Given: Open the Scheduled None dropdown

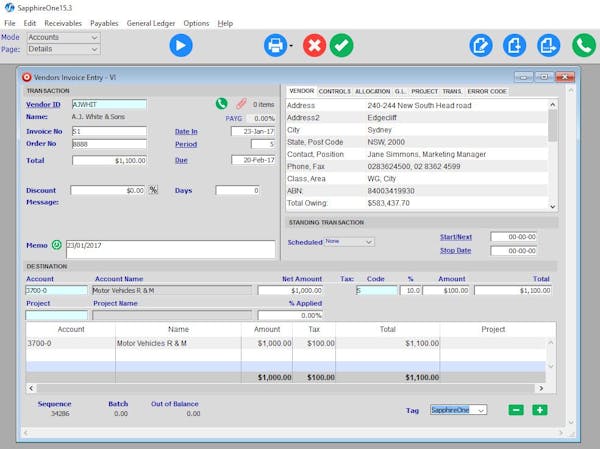Looking at the screenshot, I should click(x=349, y=242).
